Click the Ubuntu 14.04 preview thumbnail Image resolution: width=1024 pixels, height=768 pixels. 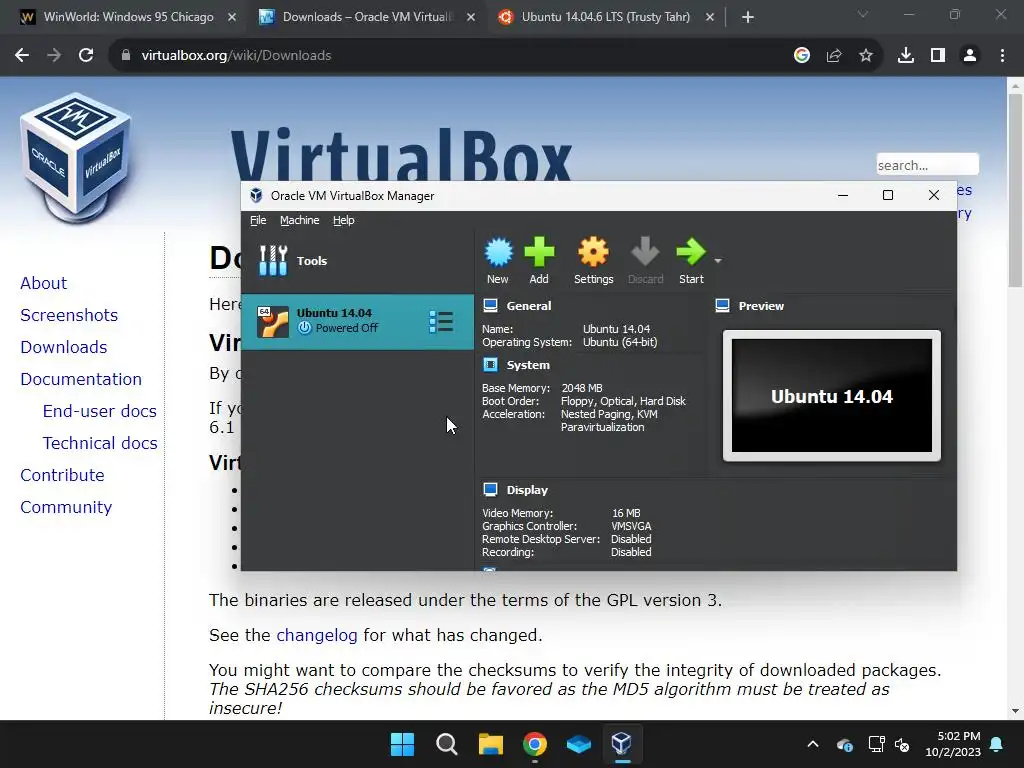point(831,396)
